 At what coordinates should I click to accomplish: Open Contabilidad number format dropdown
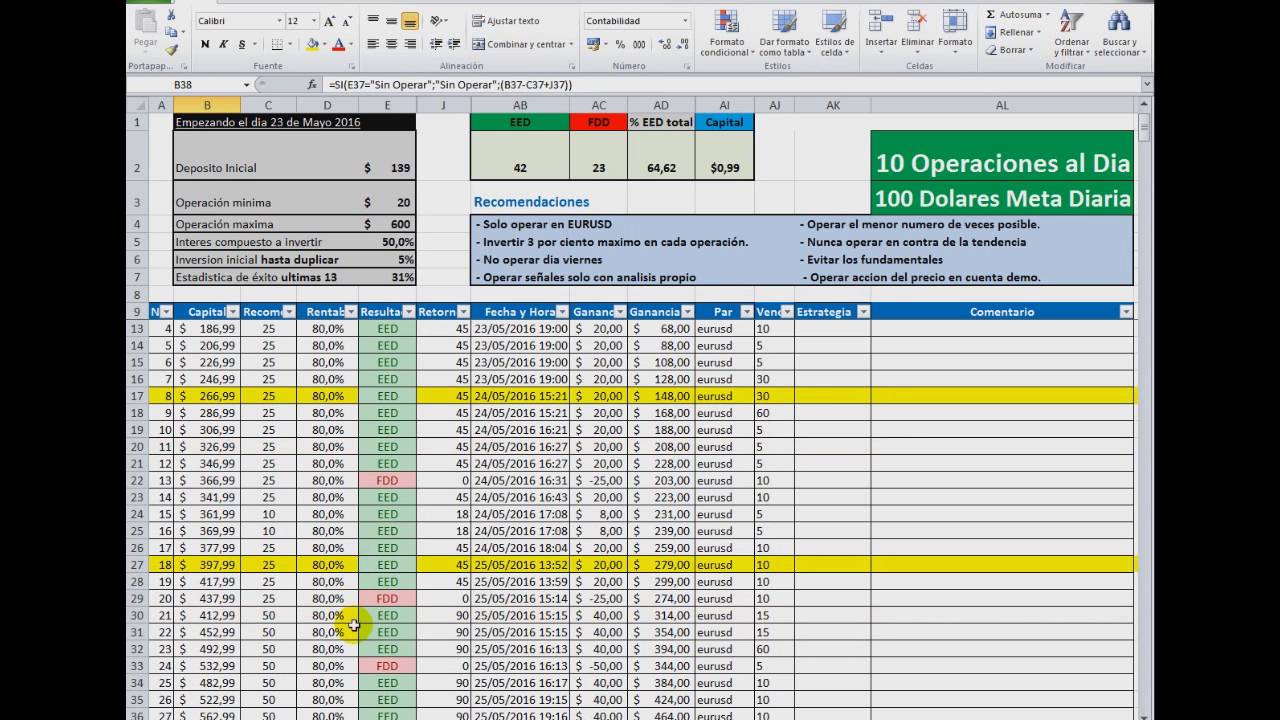click(x=685, y=21)
